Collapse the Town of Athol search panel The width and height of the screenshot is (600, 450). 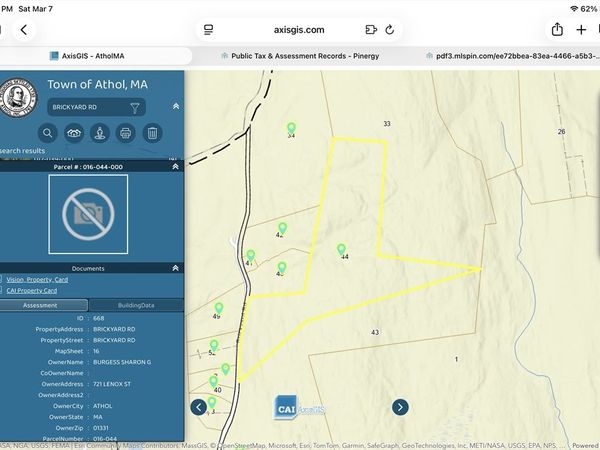(176, 105)
